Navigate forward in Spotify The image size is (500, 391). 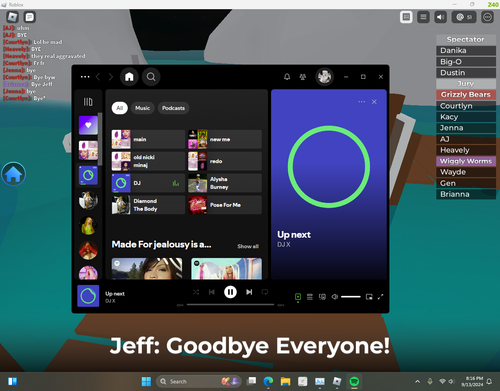pyautogui.click(x=111, y=77)
